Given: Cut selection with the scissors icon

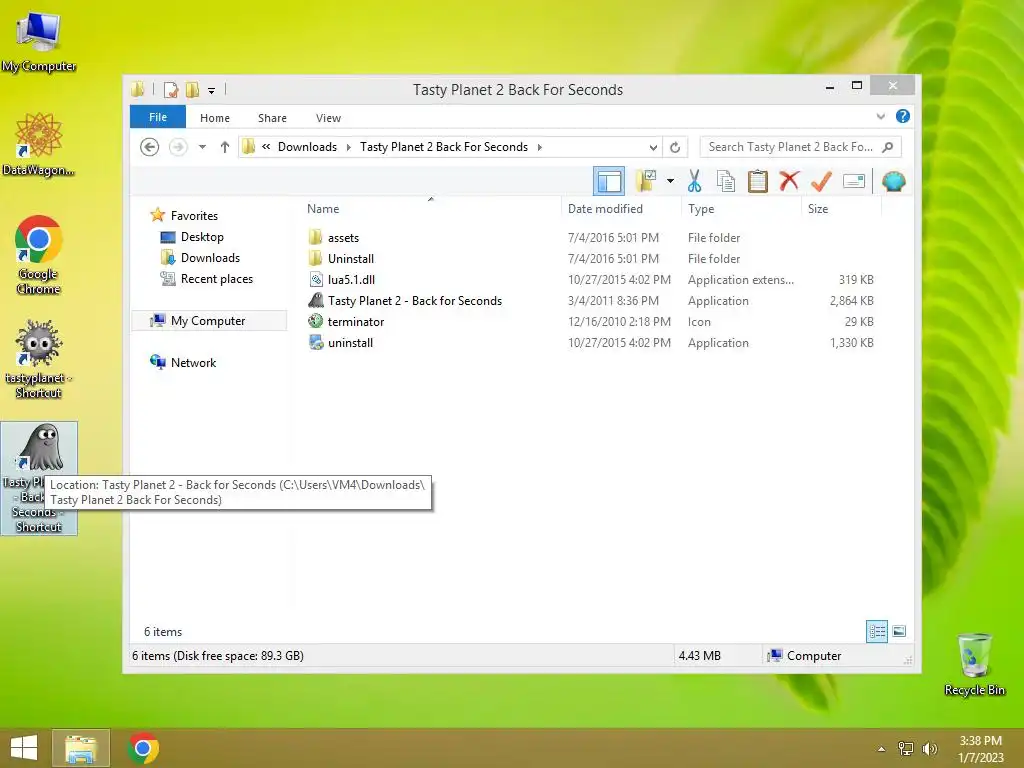Looking at the screenshot, I should pyautogui.click(x=694, y=182).
